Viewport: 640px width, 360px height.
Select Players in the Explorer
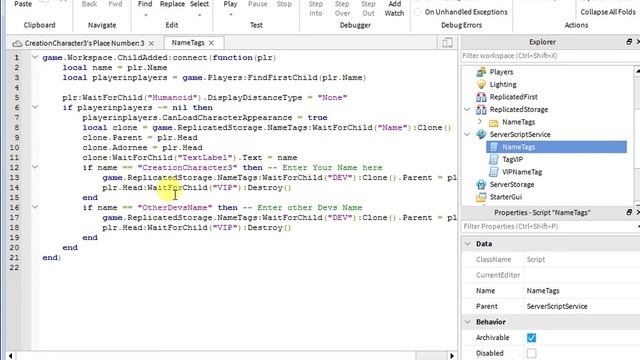pyautogui.click(x=501, y=72)
